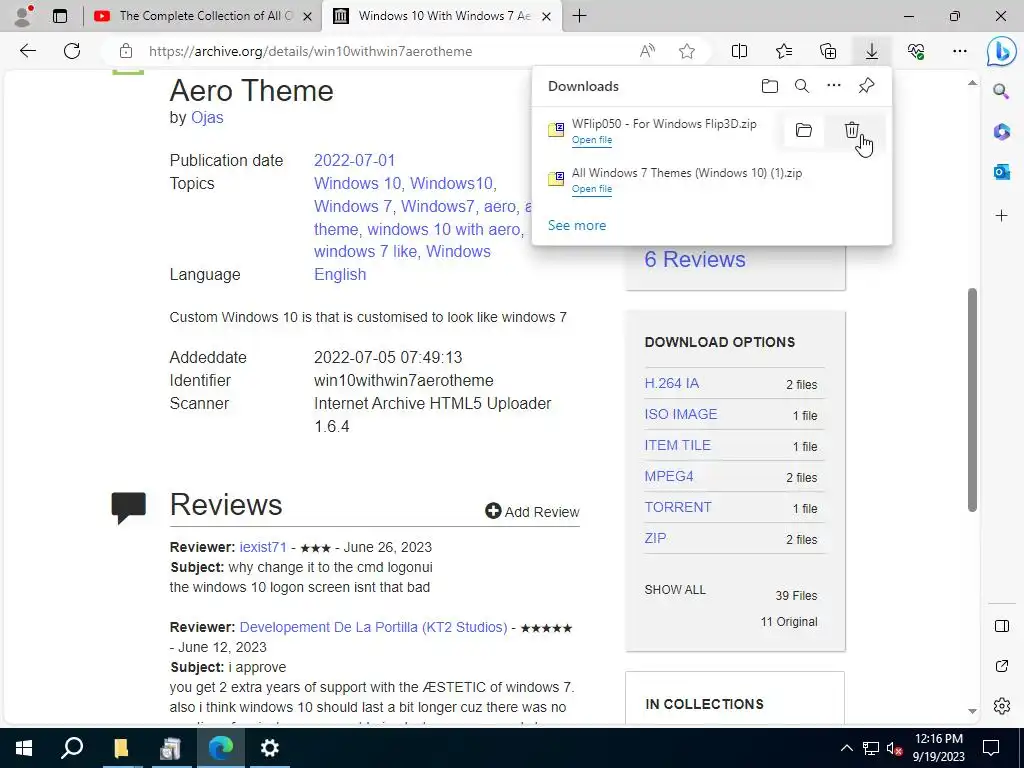
Task: Pin the Downloads panel
Action: tap(866, 86)
